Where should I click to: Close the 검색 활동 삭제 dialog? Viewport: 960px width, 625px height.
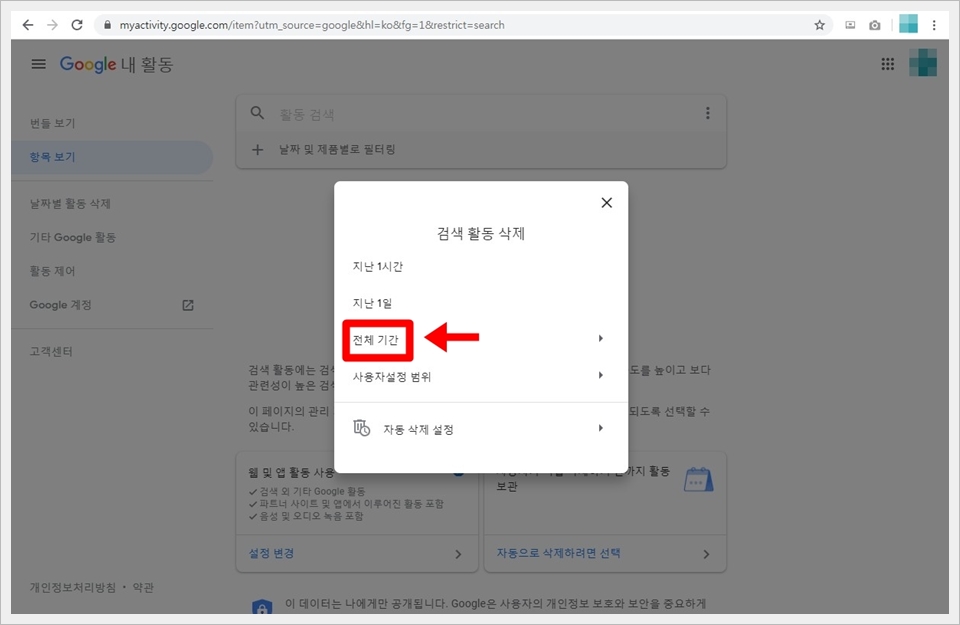[x=607, y=203]
